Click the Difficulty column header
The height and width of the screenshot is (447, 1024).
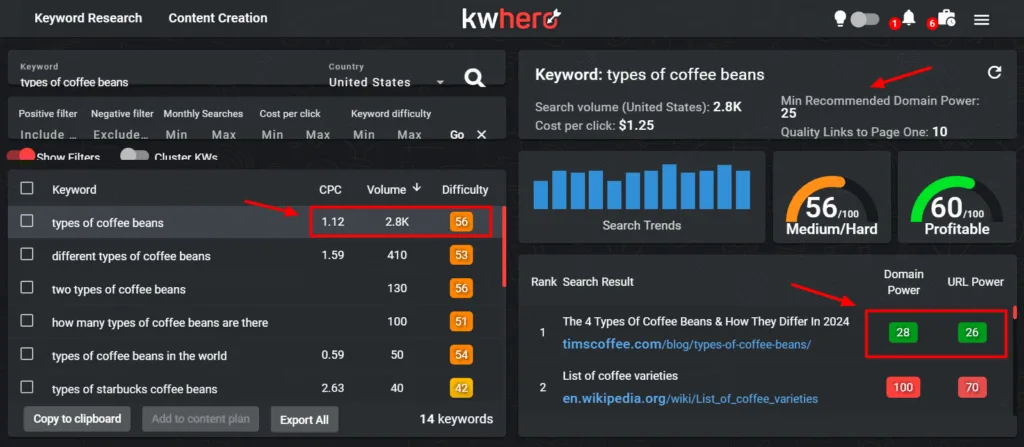465,190
